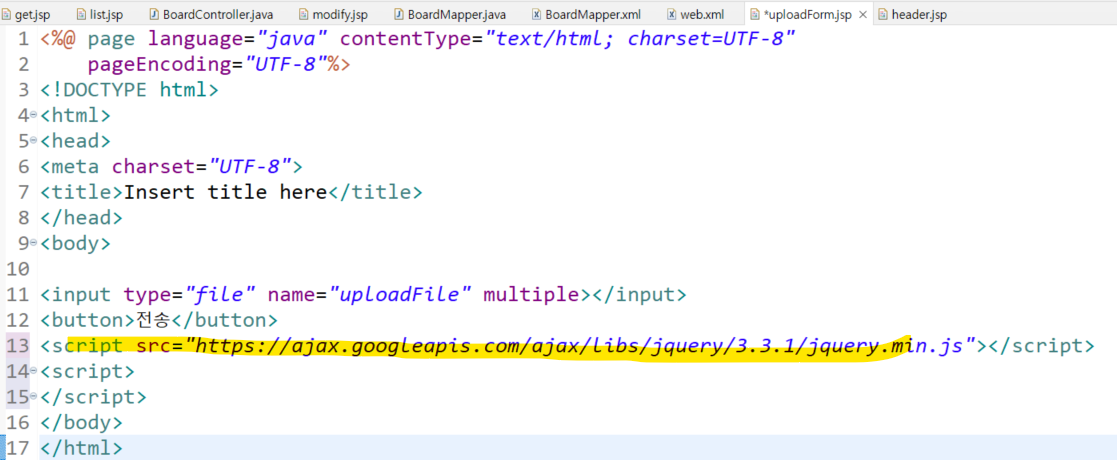Click the button tag with 전송 text
The height and width of the screenshot is (460, 1117).
click(x=159, y=320)
